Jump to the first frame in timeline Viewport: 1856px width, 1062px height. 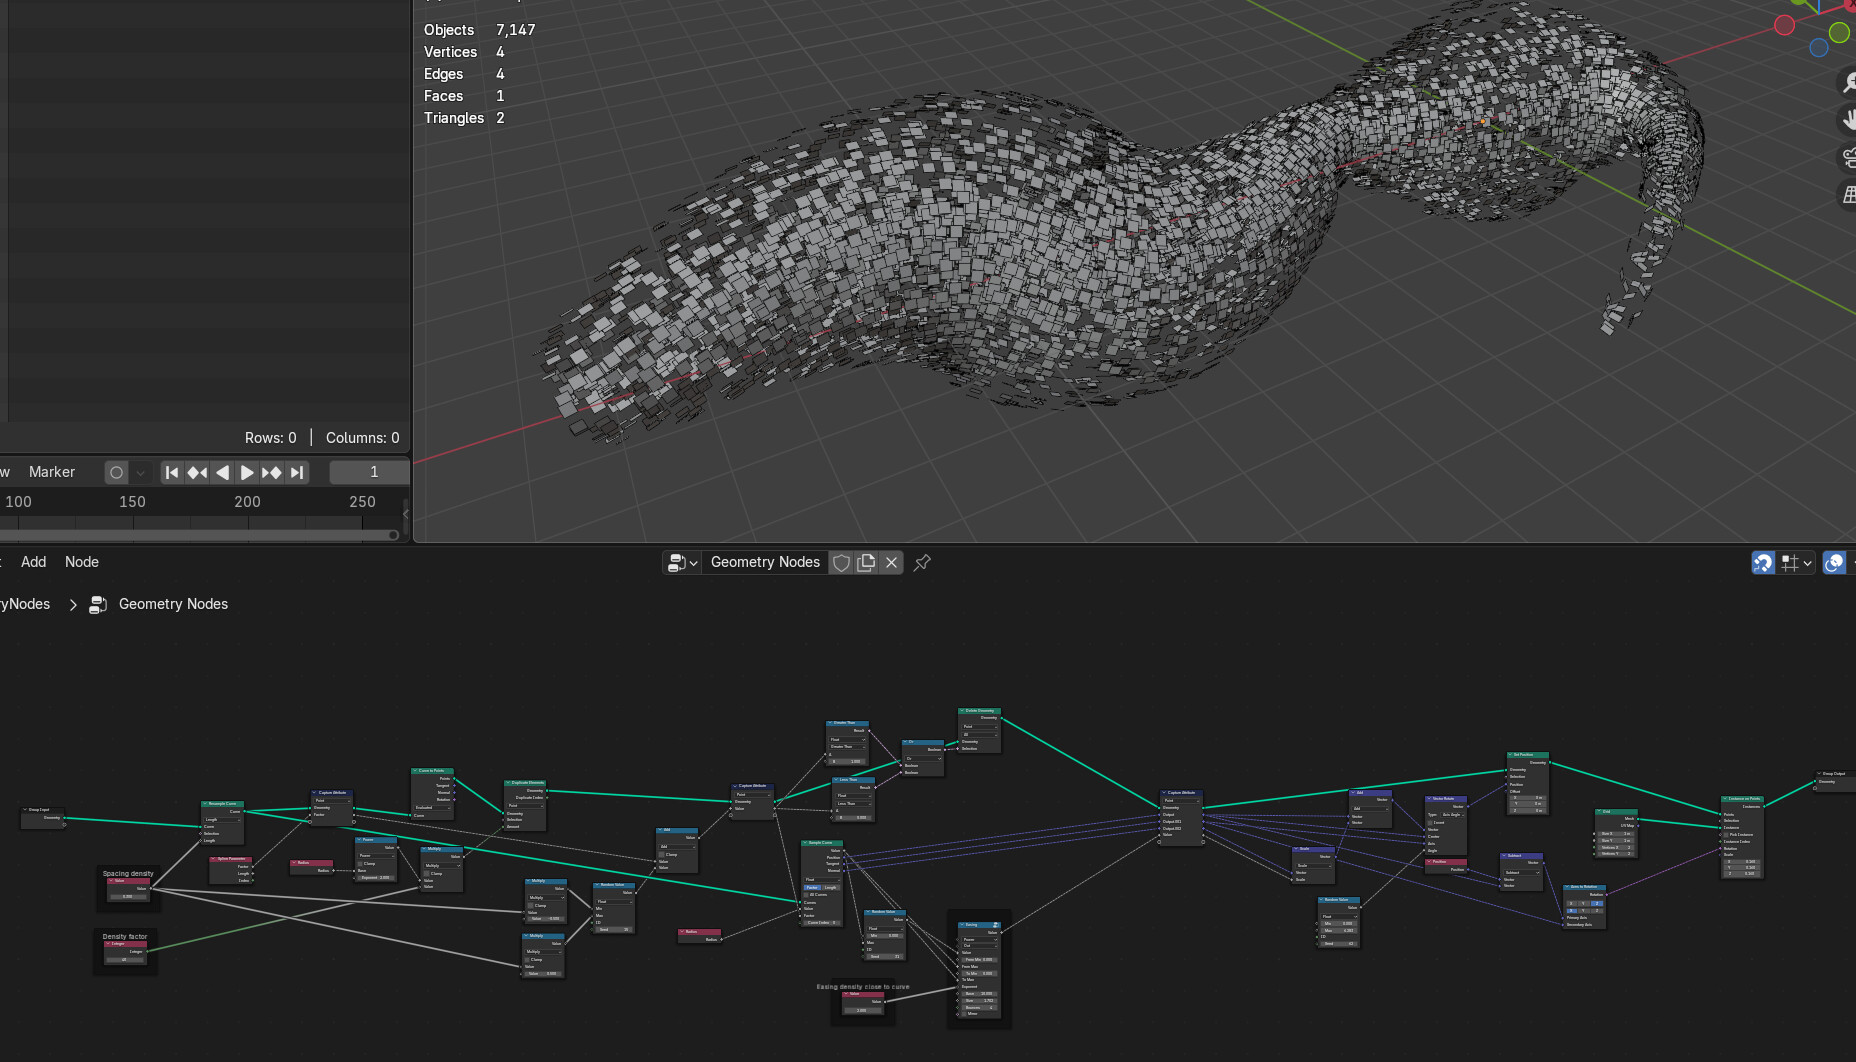172,472
